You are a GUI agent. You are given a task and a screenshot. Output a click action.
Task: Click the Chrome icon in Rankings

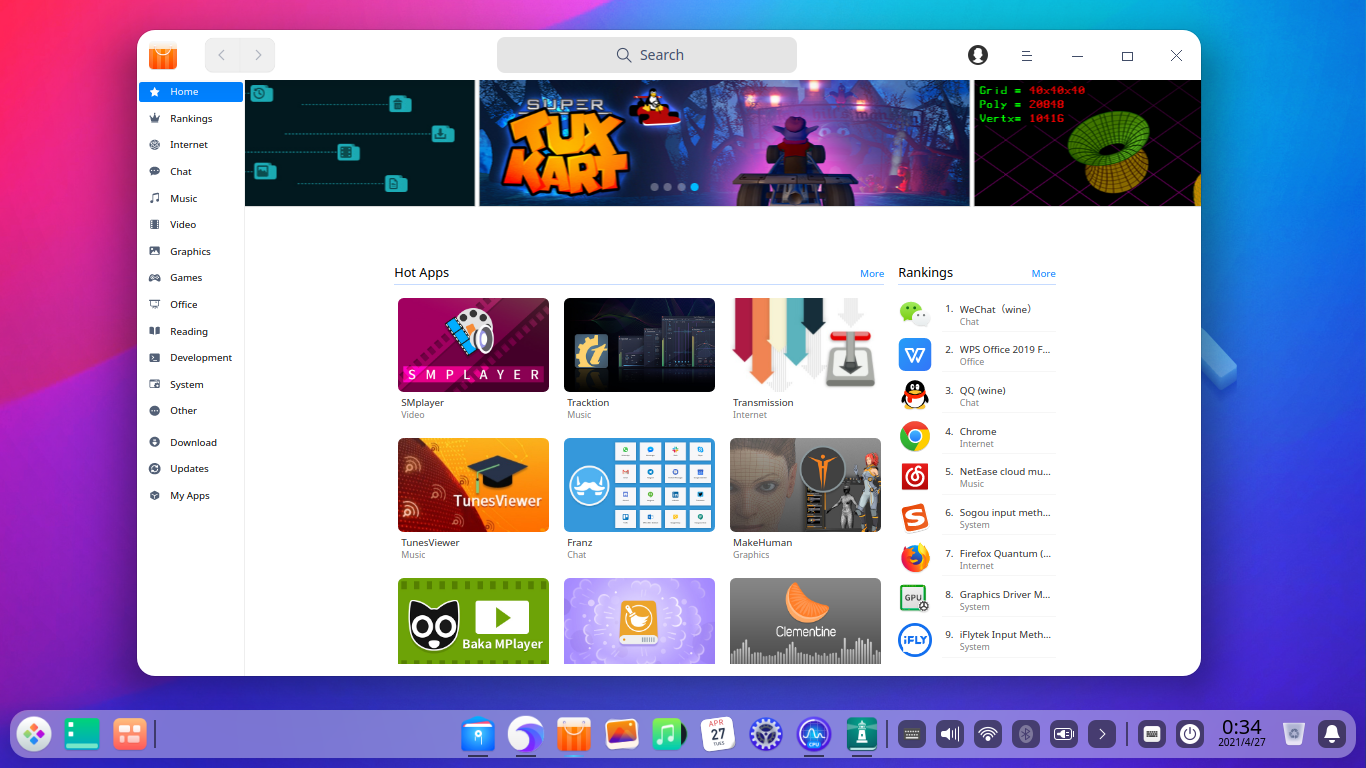(914, 437)
